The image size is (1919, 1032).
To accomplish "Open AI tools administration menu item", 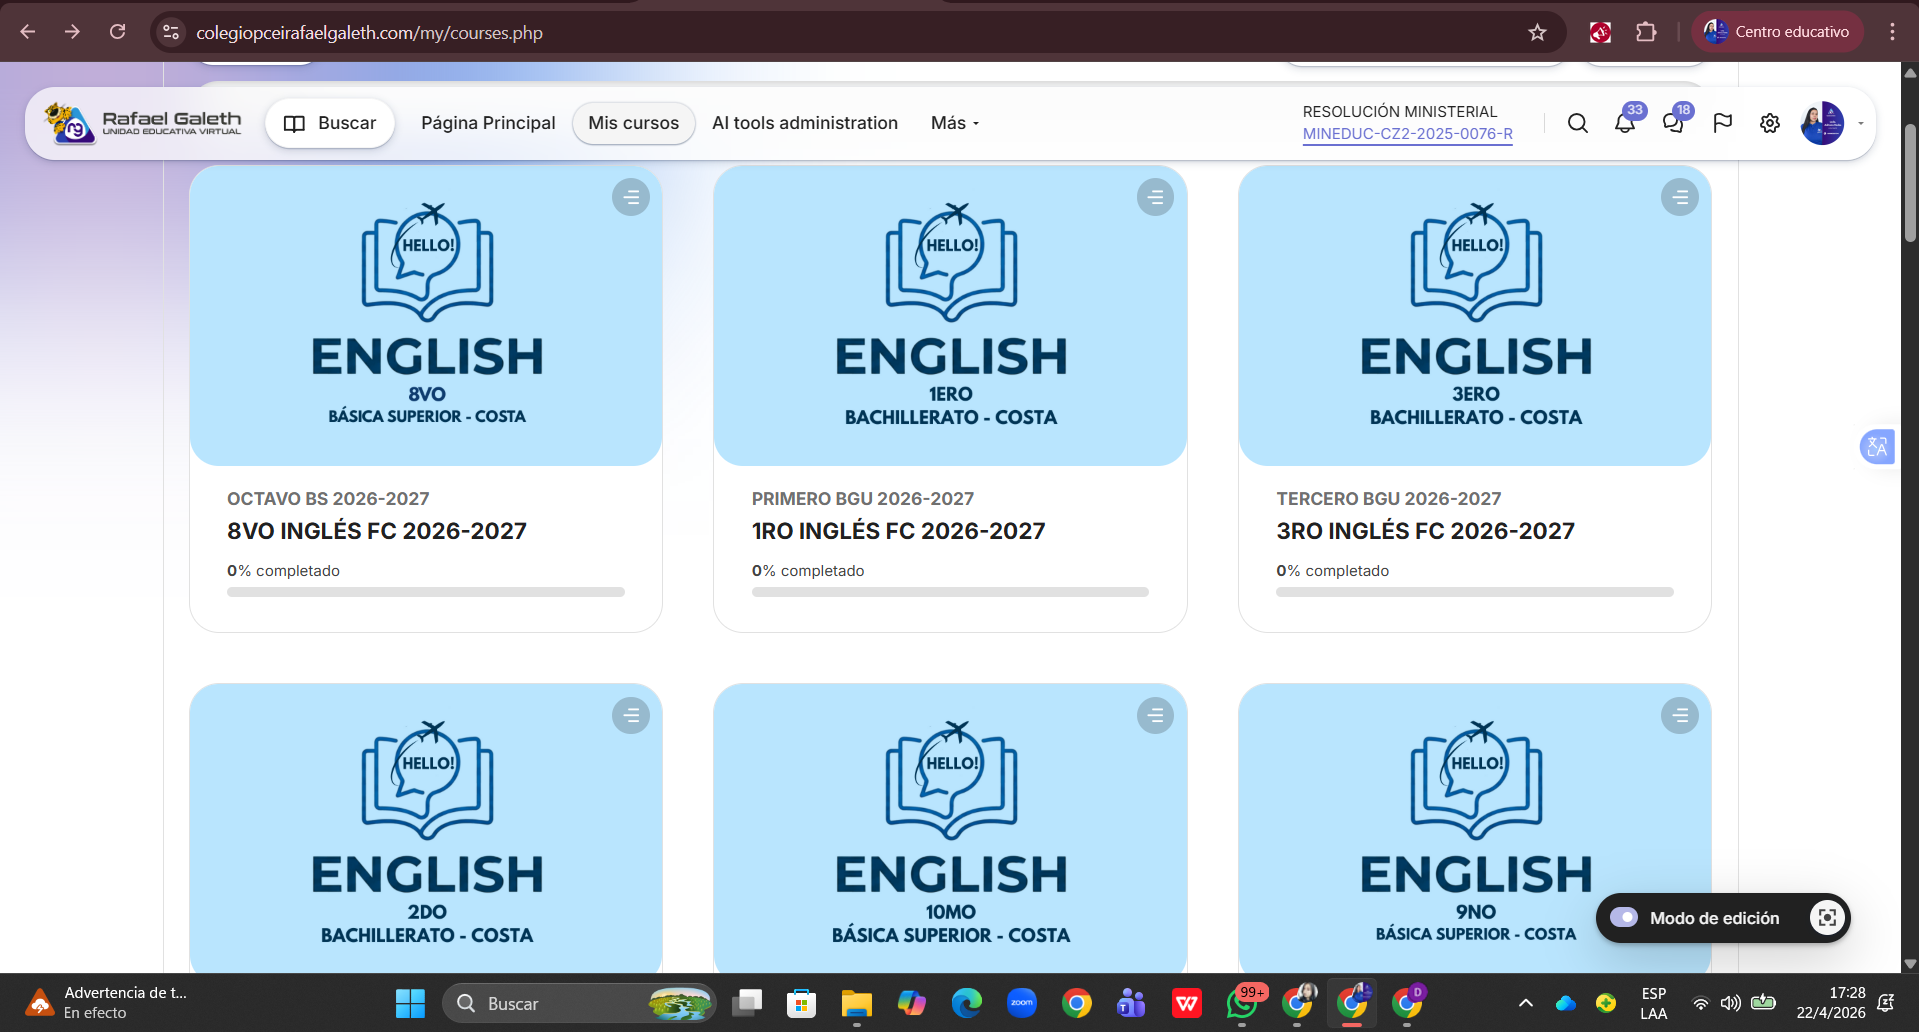I will [804, 123].
